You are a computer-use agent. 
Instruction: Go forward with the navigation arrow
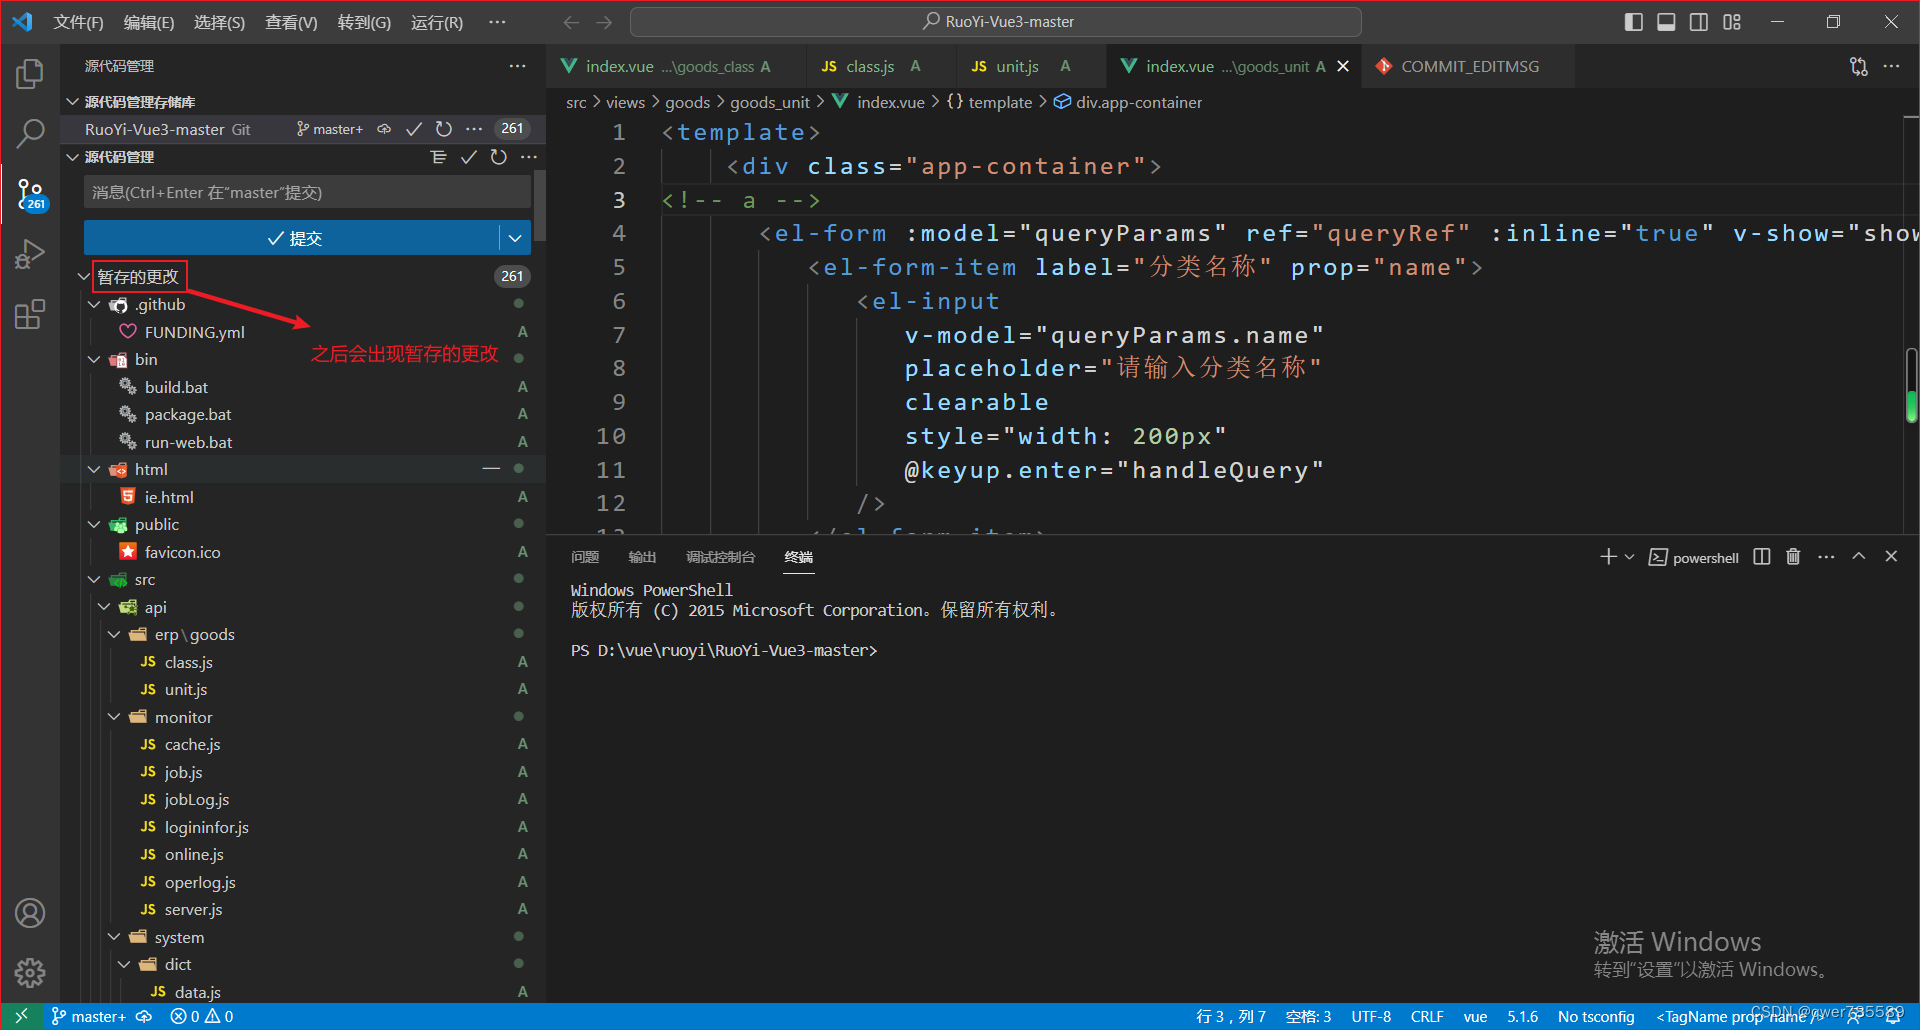[x=604, y=22]
